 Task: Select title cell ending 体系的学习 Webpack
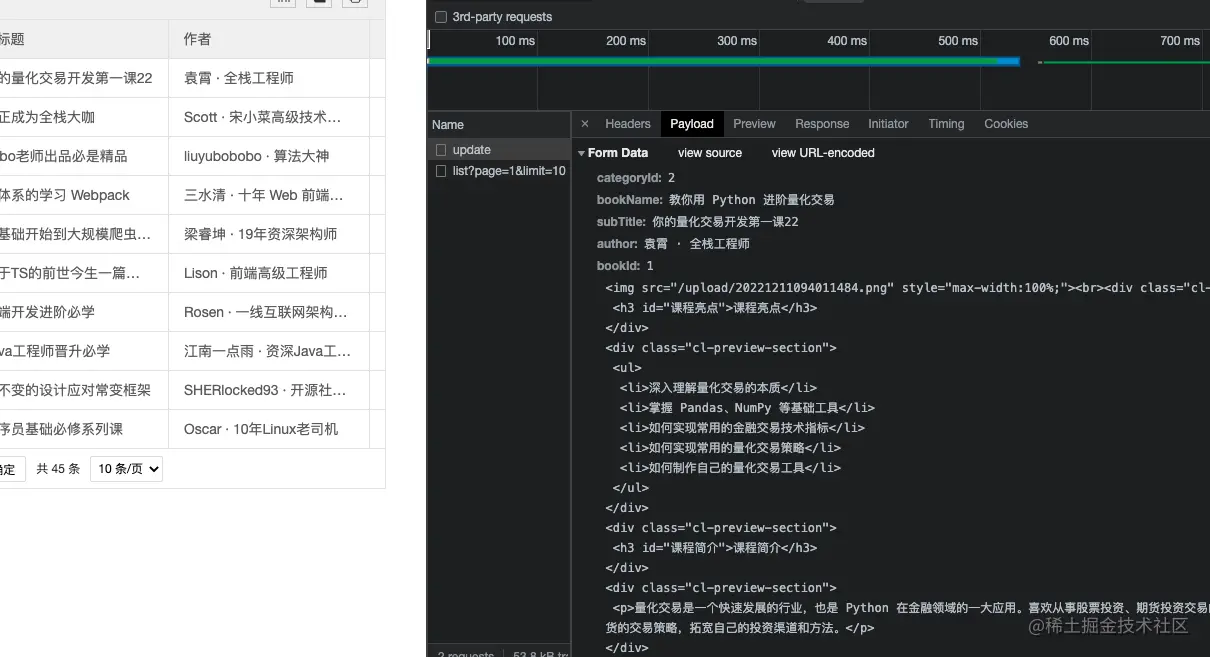[84, 195]
